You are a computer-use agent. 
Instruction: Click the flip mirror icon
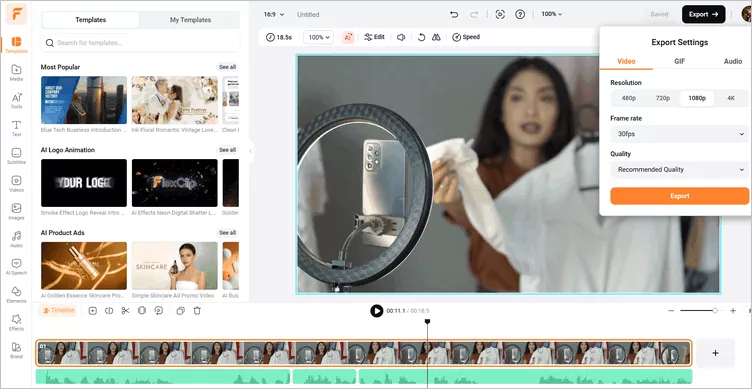pos(436,37)
